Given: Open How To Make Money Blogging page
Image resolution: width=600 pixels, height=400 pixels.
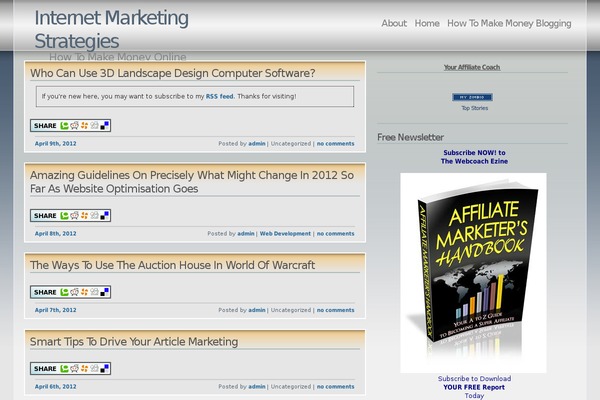Looking at the screenshot, I should pos(509,23).
